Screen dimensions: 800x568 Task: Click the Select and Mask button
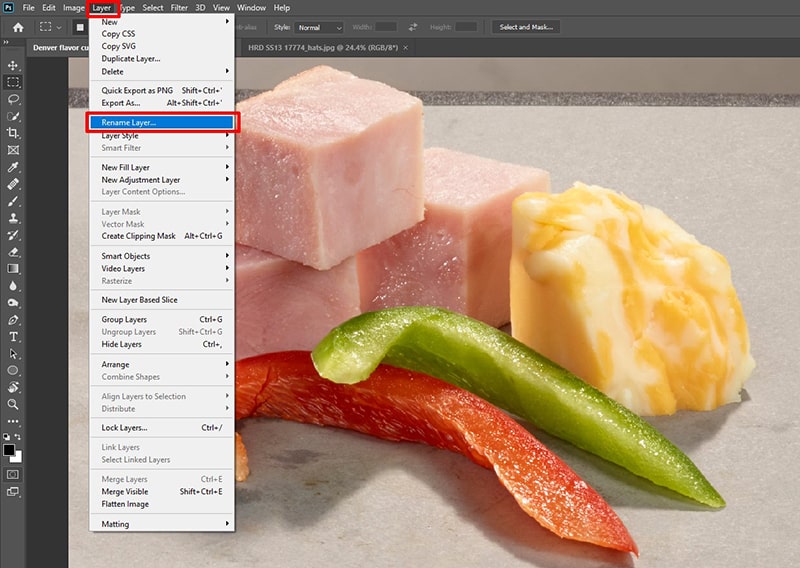(x=526, y=27)
